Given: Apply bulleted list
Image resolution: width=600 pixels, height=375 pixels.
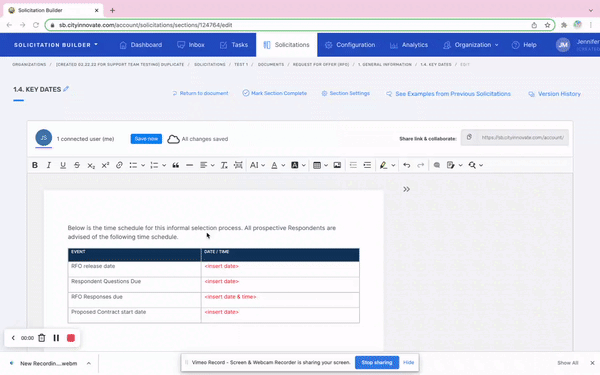Looking at the screenshot, I should [x=133, y=165].
